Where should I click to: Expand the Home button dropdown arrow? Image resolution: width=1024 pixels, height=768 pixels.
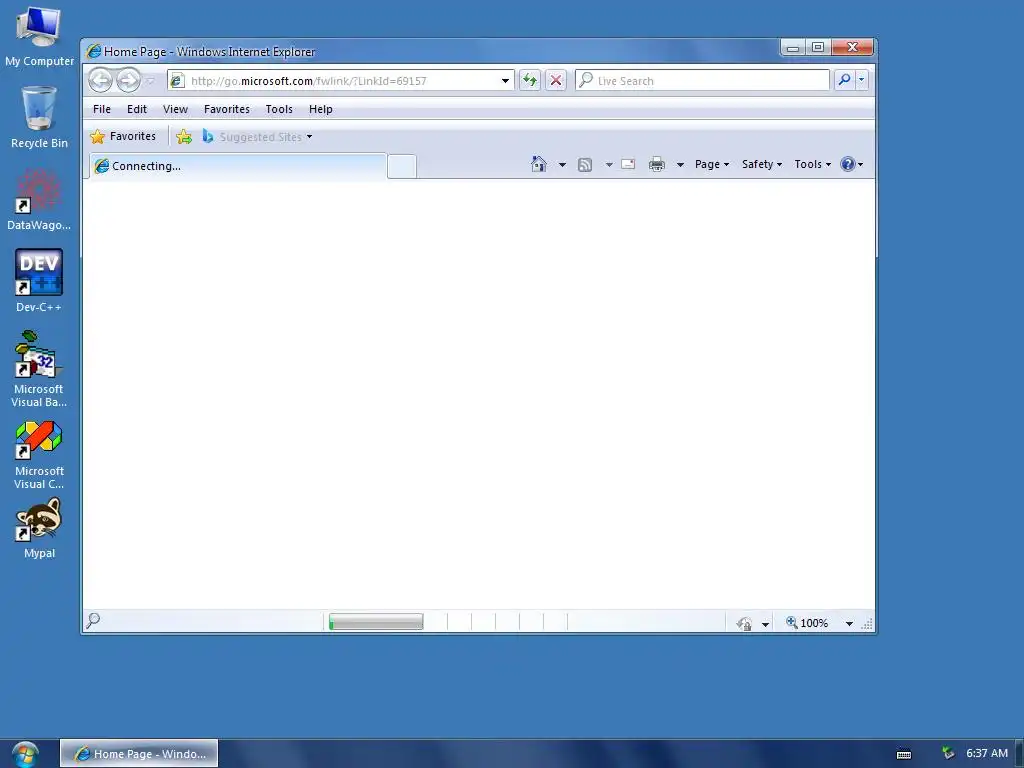562,165
